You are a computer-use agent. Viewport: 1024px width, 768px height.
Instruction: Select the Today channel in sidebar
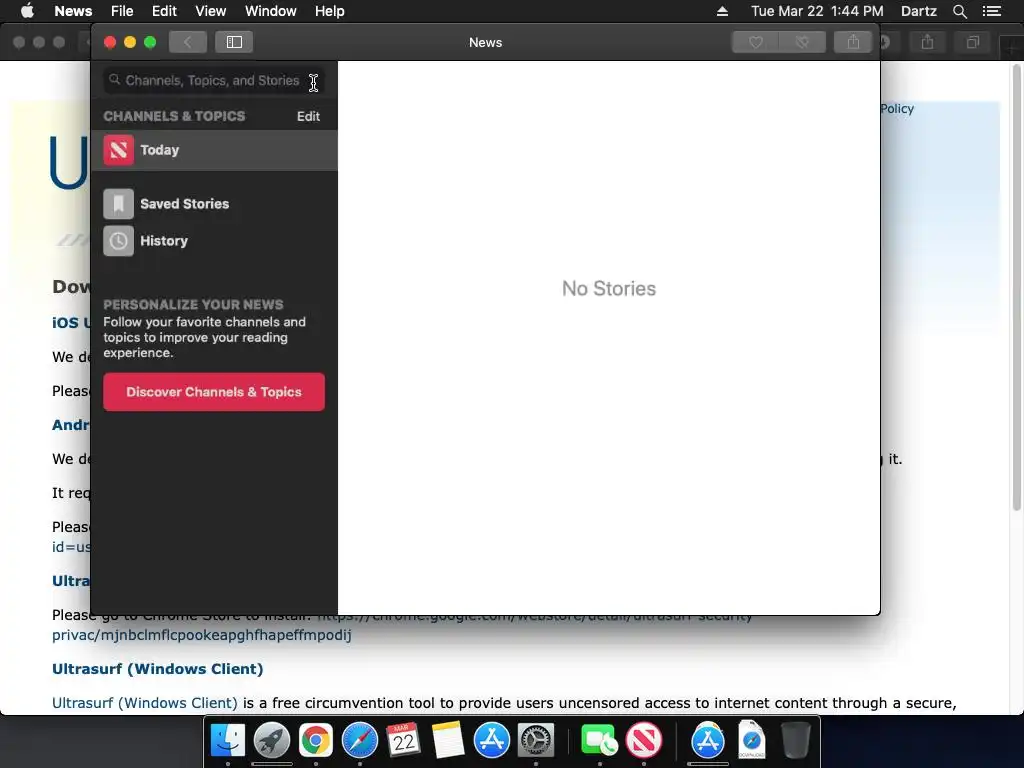[214, 150]
